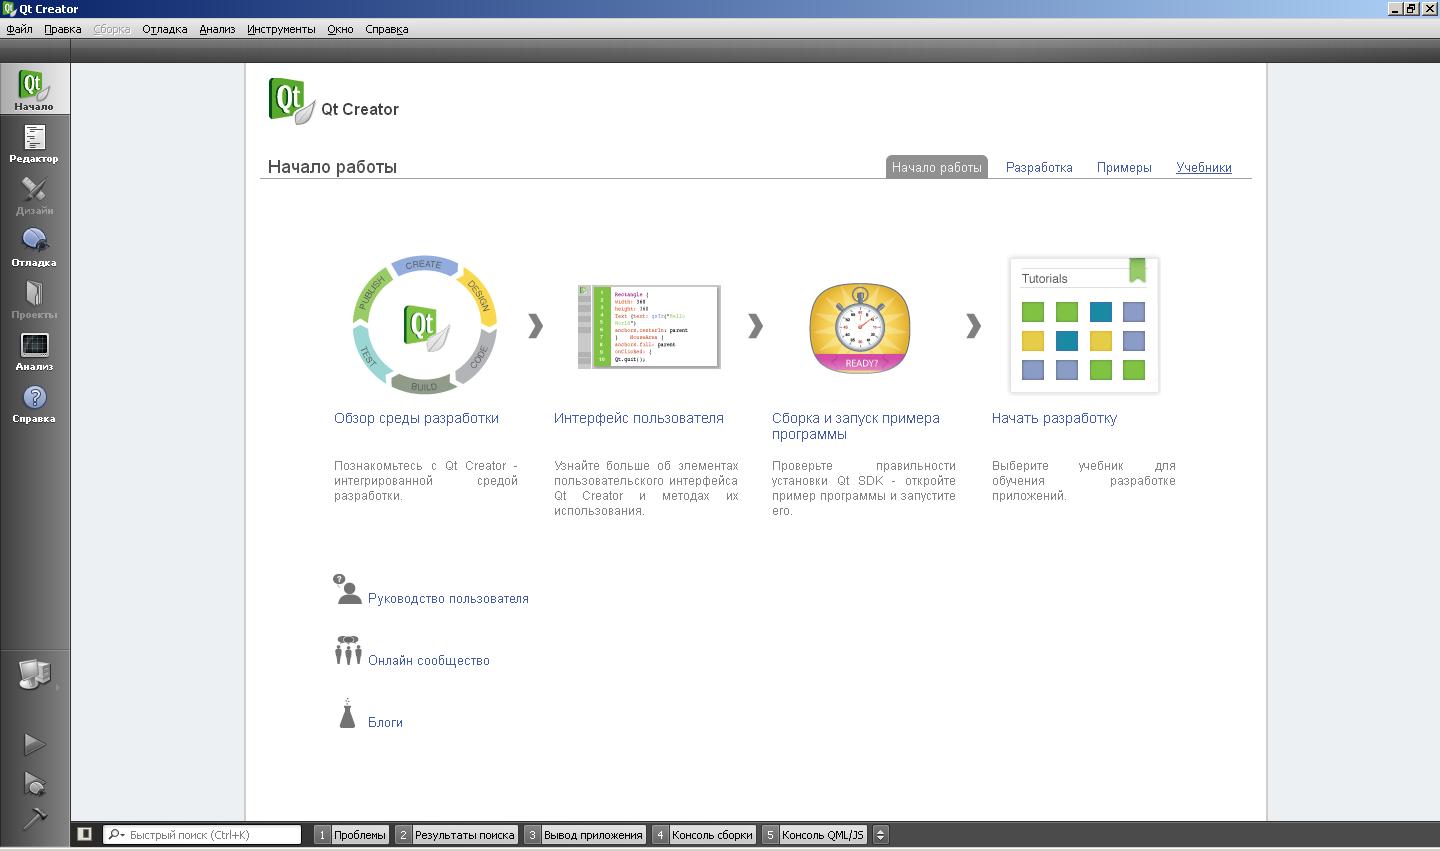The height and width of the screenshot is (851, 1440).
Task: Click the Qt Creator logo in the header
Action: click(x=293, y=101)
